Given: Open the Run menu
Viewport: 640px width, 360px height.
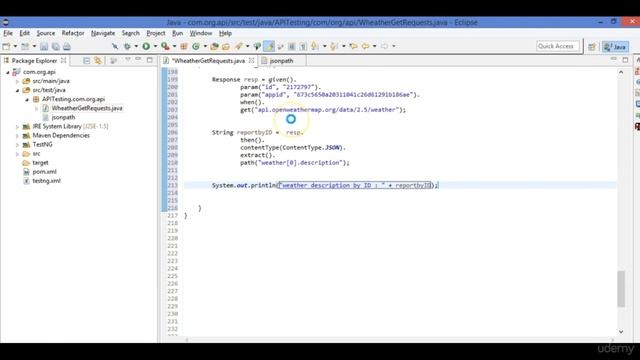Looking at the screenshot, I should coord(178,33).
